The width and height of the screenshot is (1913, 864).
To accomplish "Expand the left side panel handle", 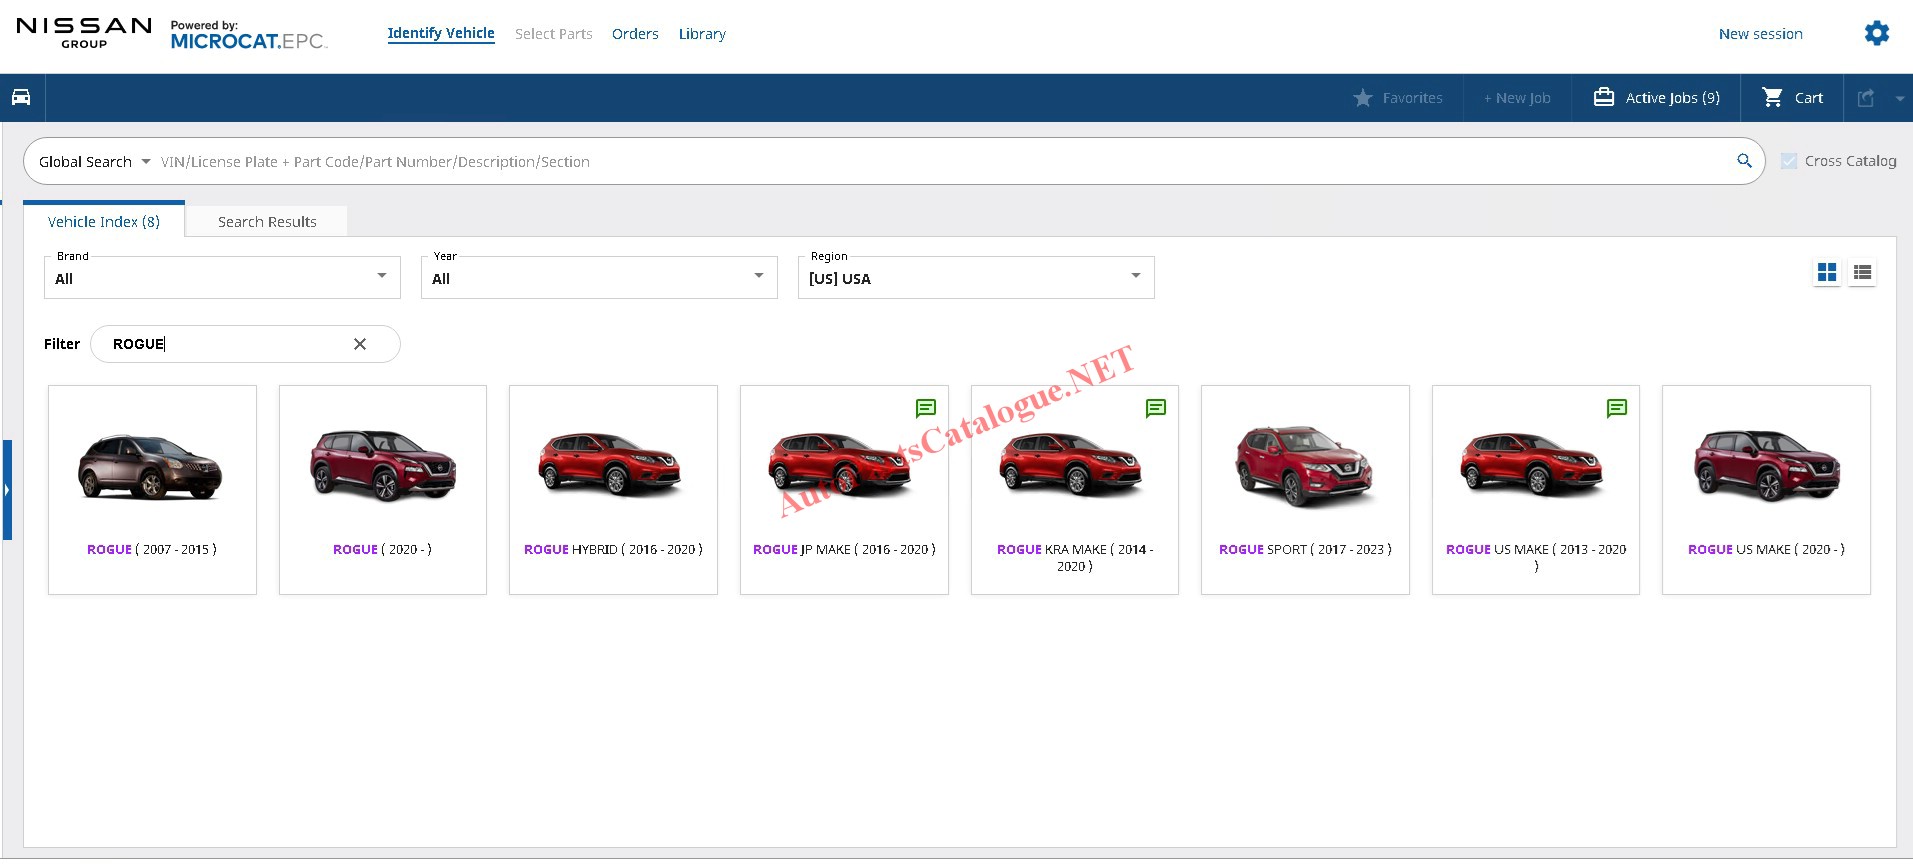I will coord(7,490).
